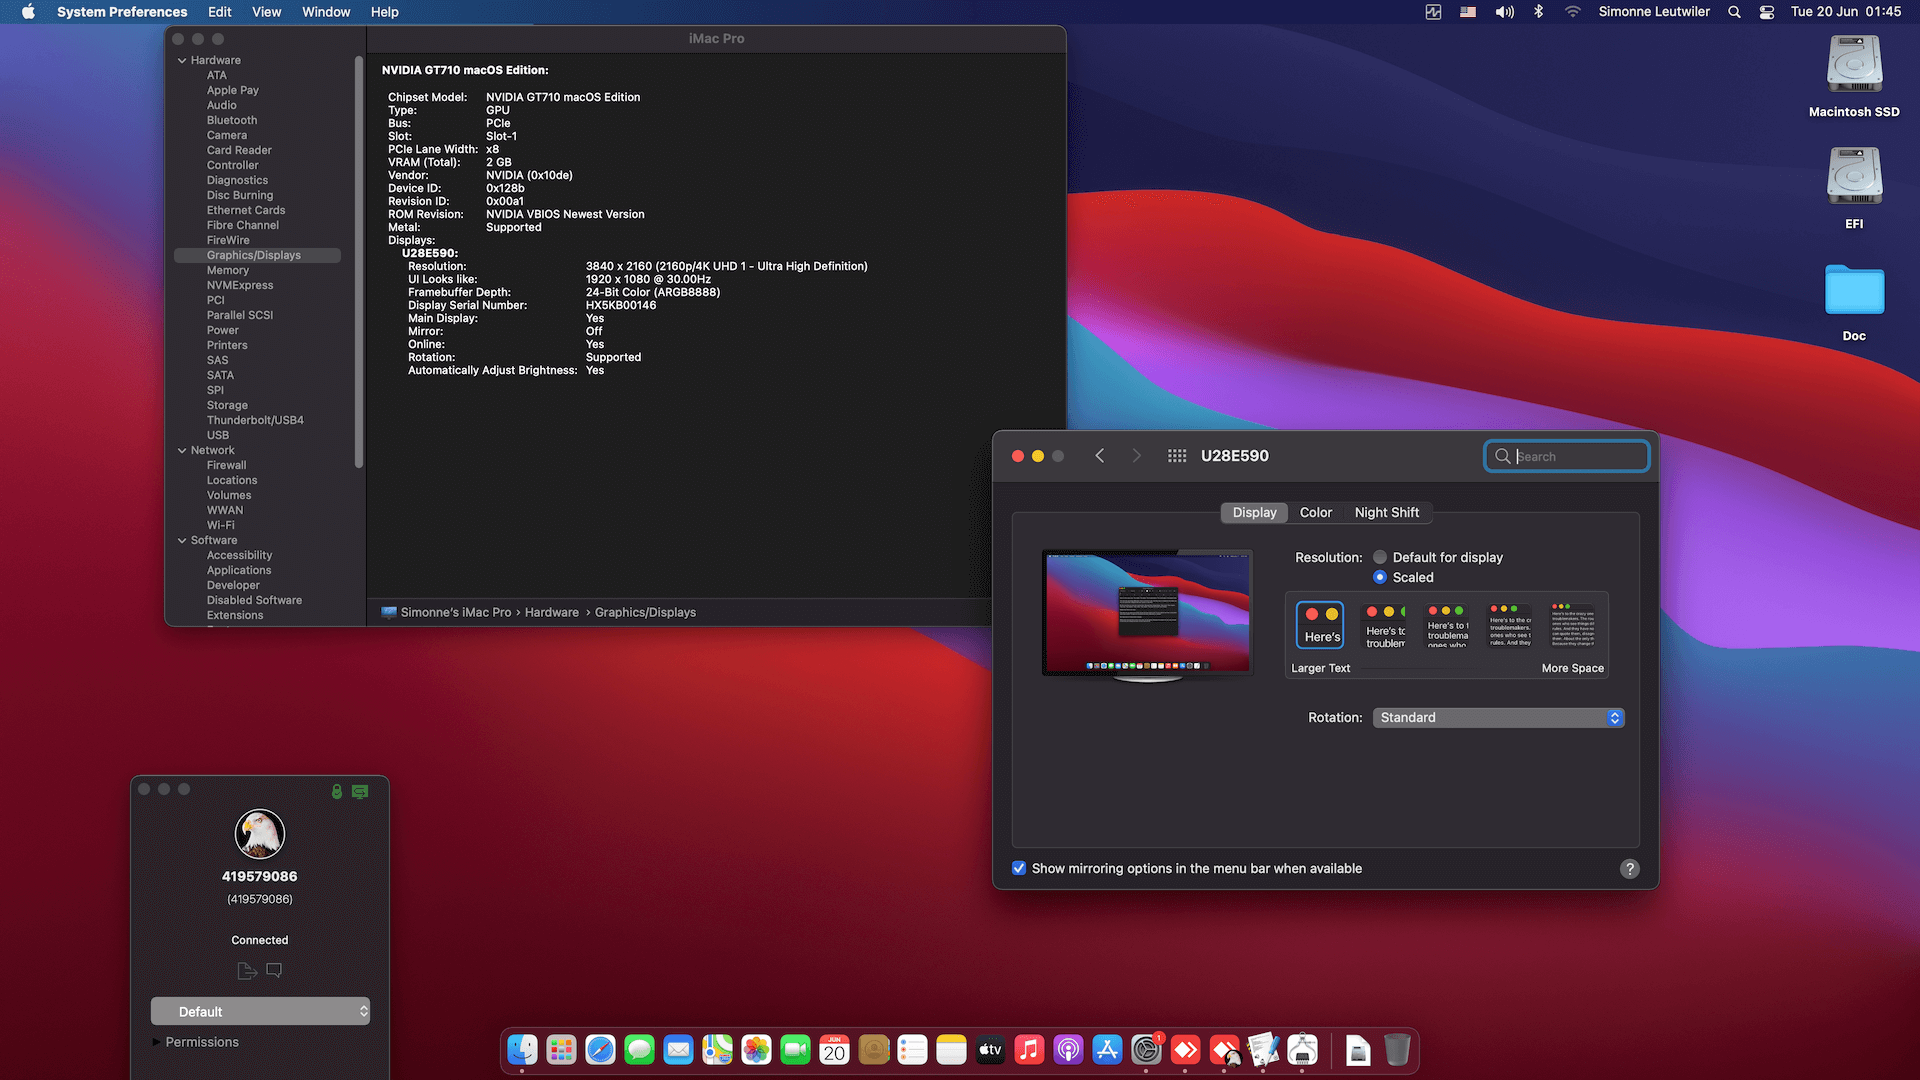Open Launchpad from the Dock
Screen dimensions: 1920x1080
[561, 1050]
